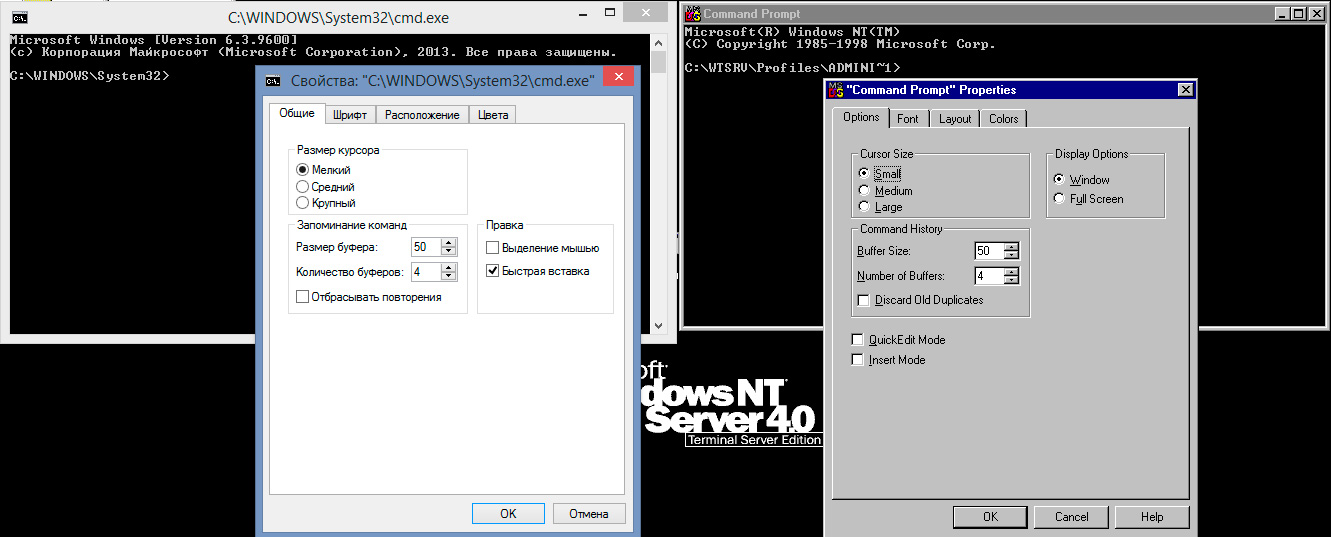Close Command Prompt Properties dialog

(x=1186, y=90)
